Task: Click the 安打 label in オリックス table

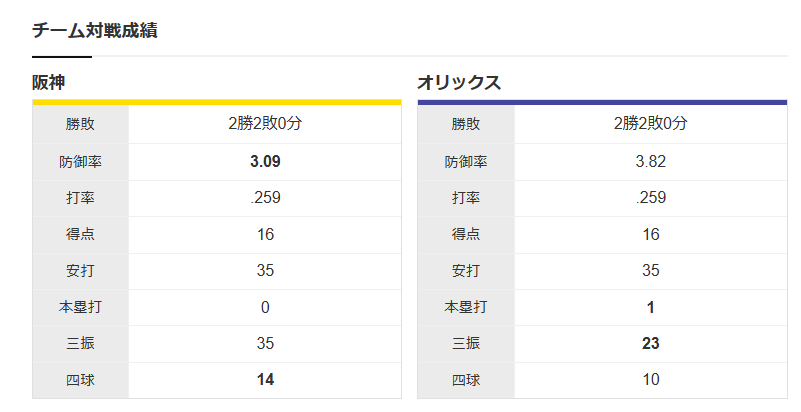Action: (x=466, y=270)
